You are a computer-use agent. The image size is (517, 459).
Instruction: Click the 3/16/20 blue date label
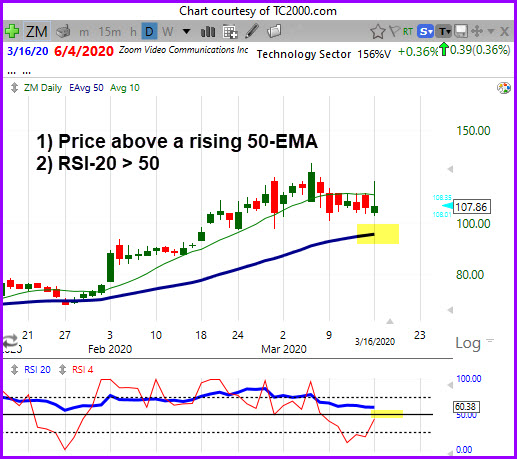pos(28,51)
